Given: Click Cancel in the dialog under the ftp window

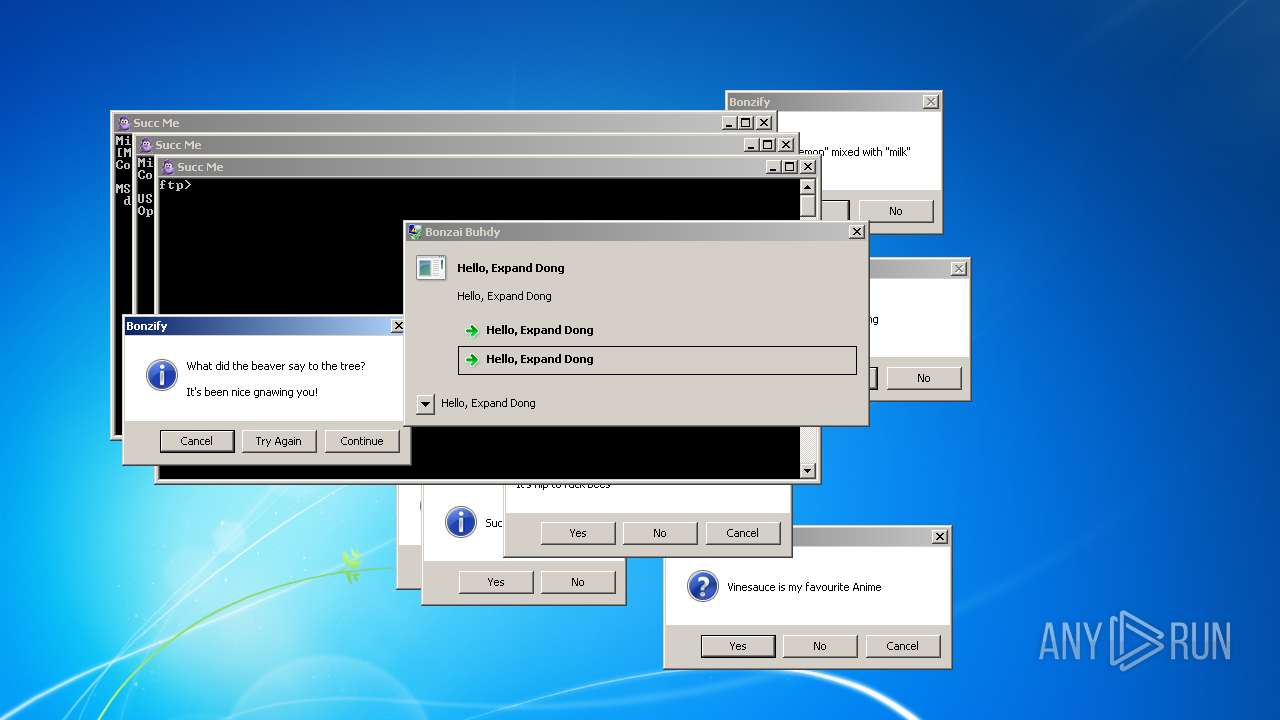Looking at the screenshot, I should [743, 533].
